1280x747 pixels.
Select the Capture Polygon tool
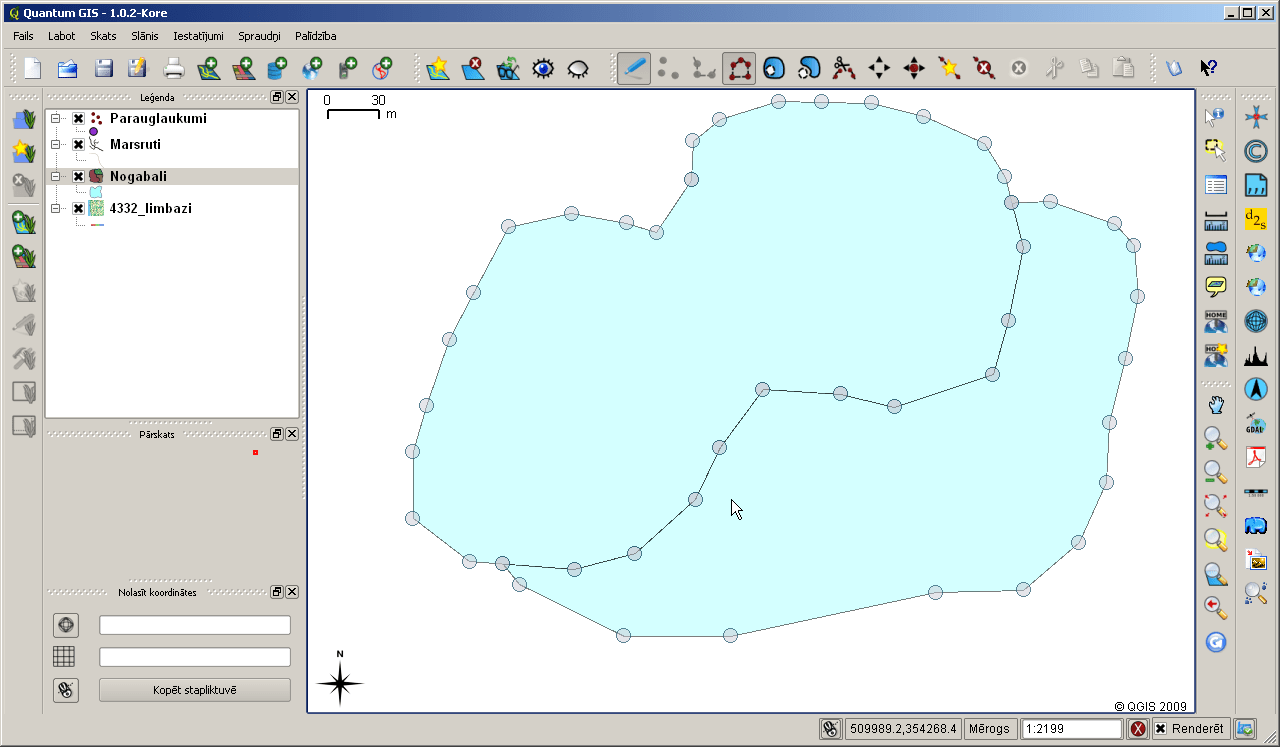739,68
